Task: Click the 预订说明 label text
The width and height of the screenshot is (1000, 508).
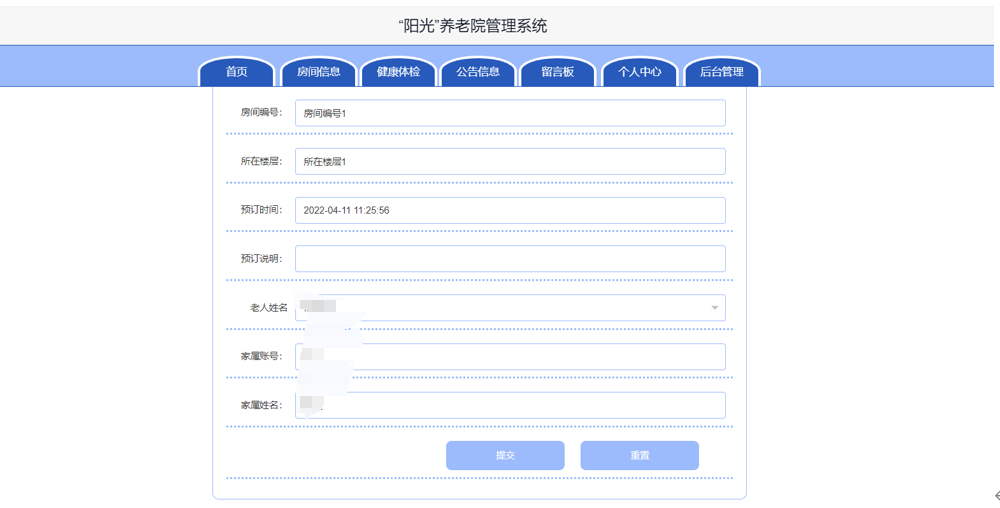Action: point(261,259)
